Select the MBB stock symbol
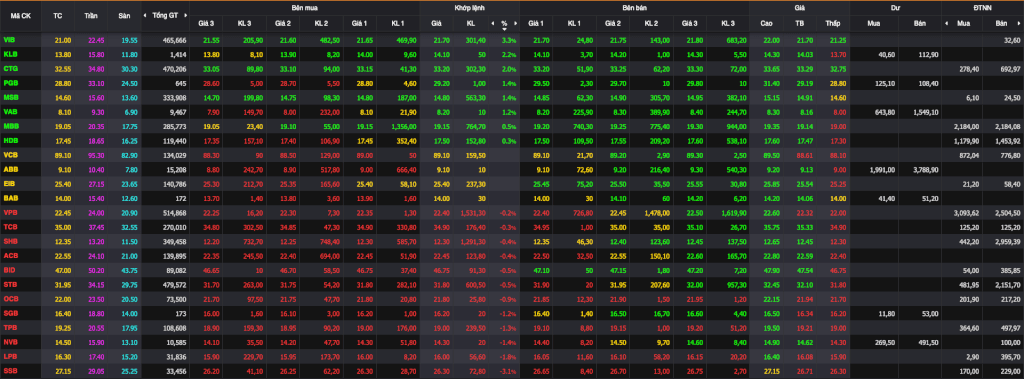 click(10, 126)
